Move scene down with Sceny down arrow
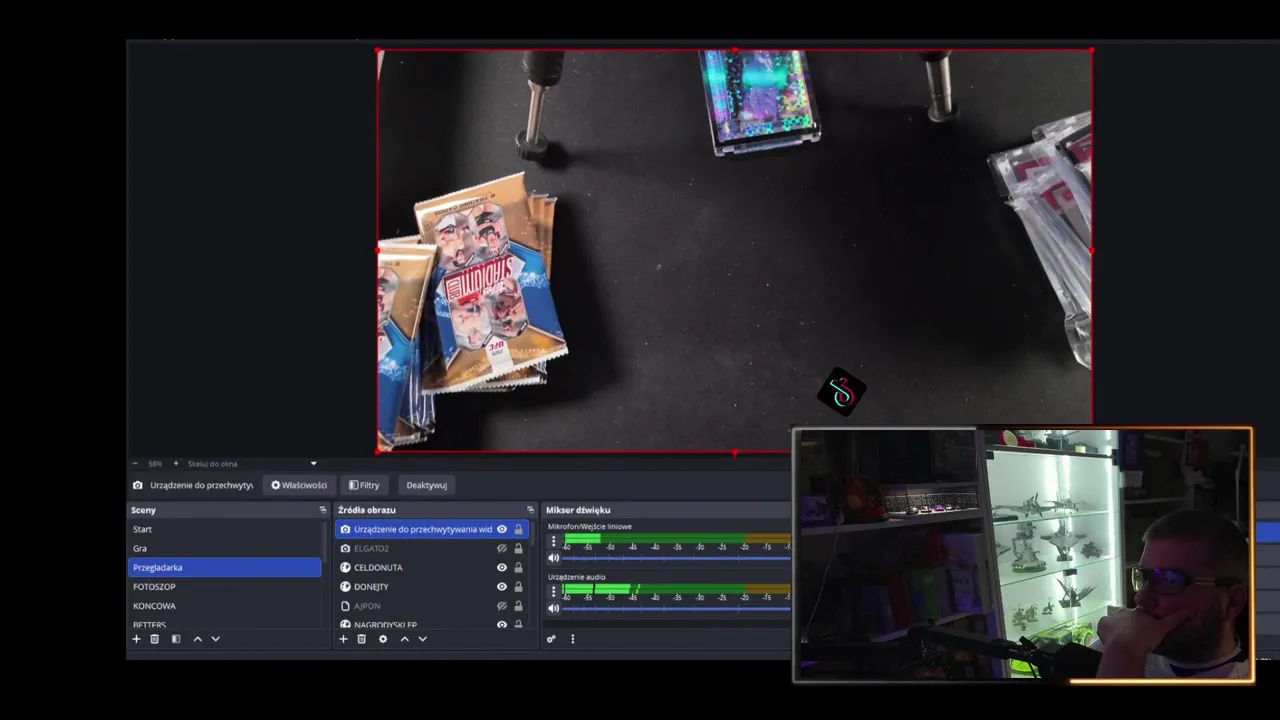The image size is (1280, 720). (215, 639)
